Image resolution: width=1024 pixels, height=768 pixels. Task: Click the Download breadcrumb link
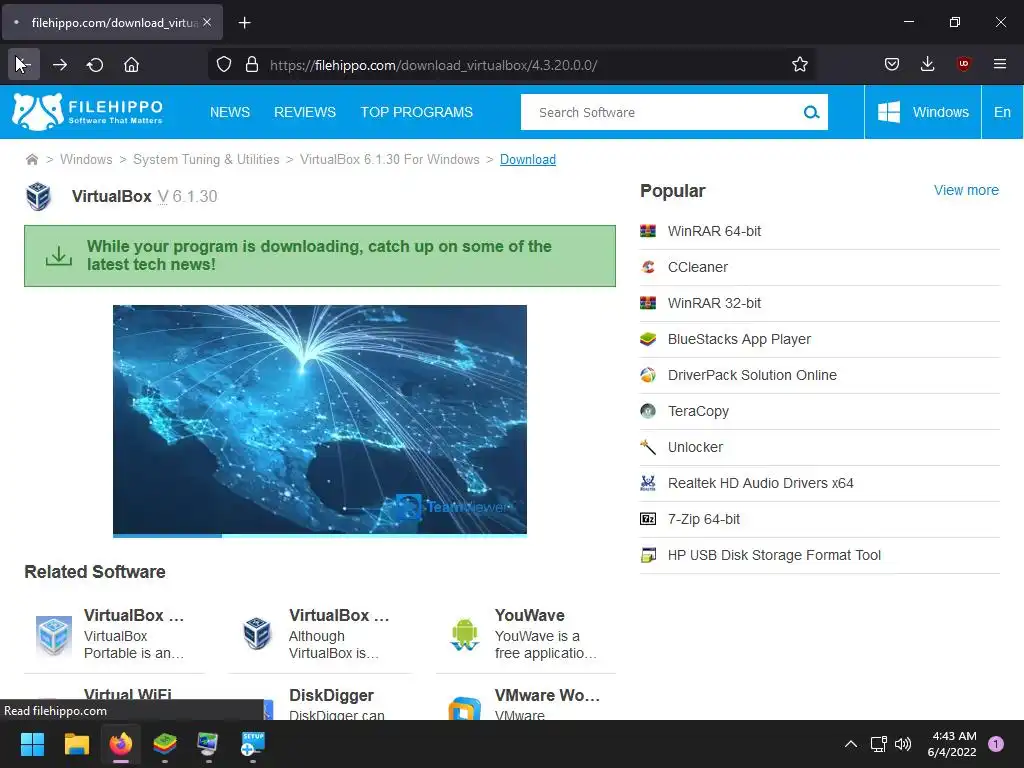[528, 159]
